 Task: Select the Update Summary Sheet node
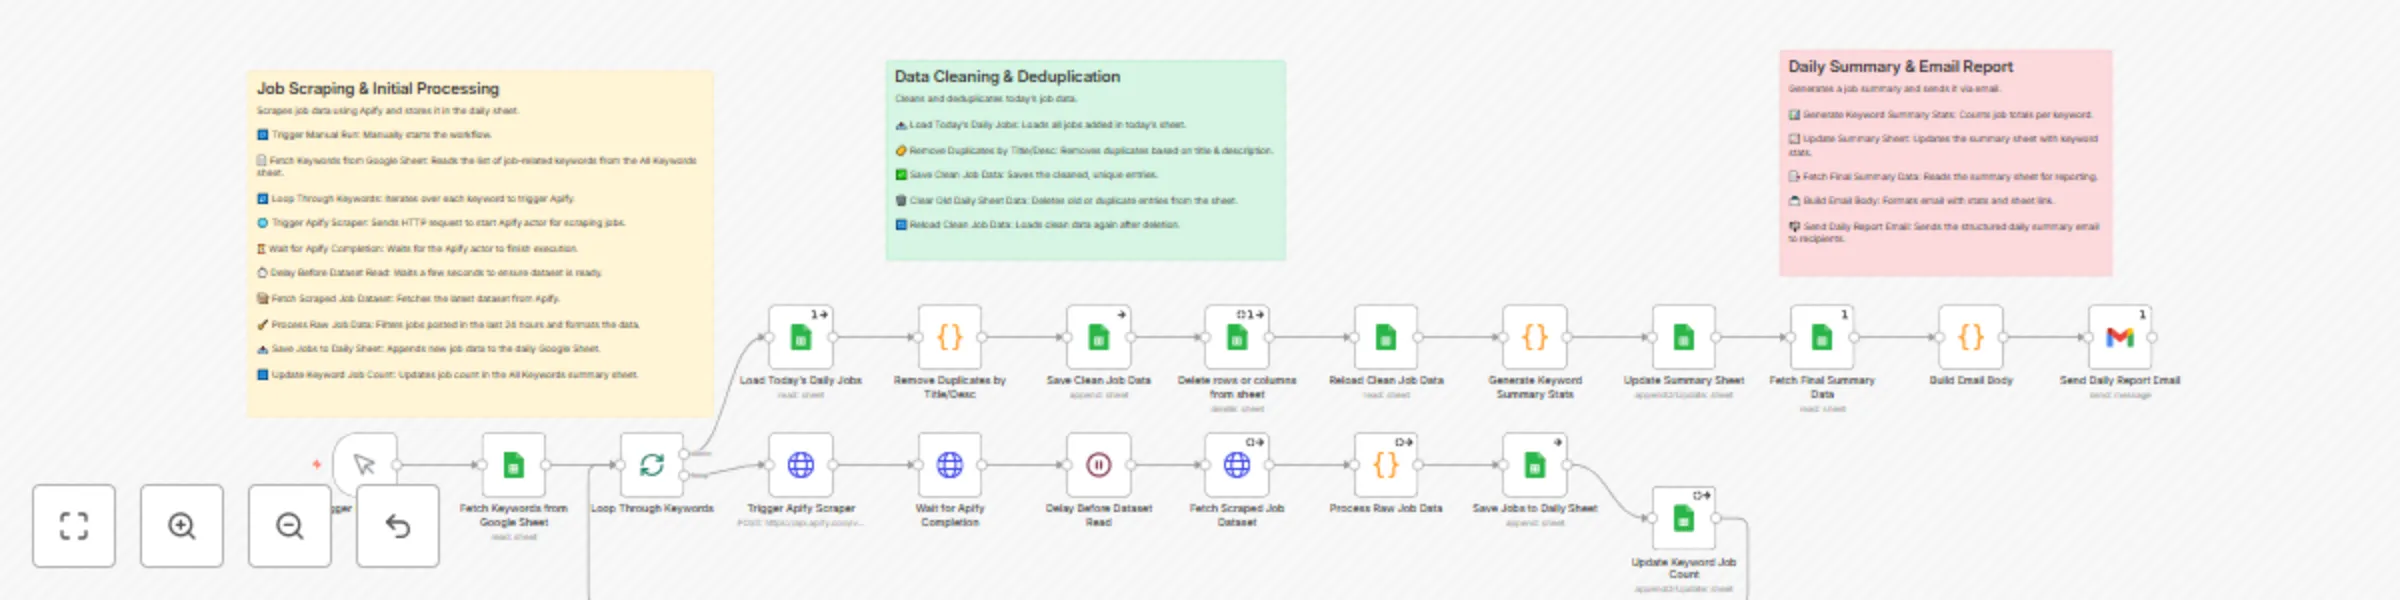coord(1684,338)
